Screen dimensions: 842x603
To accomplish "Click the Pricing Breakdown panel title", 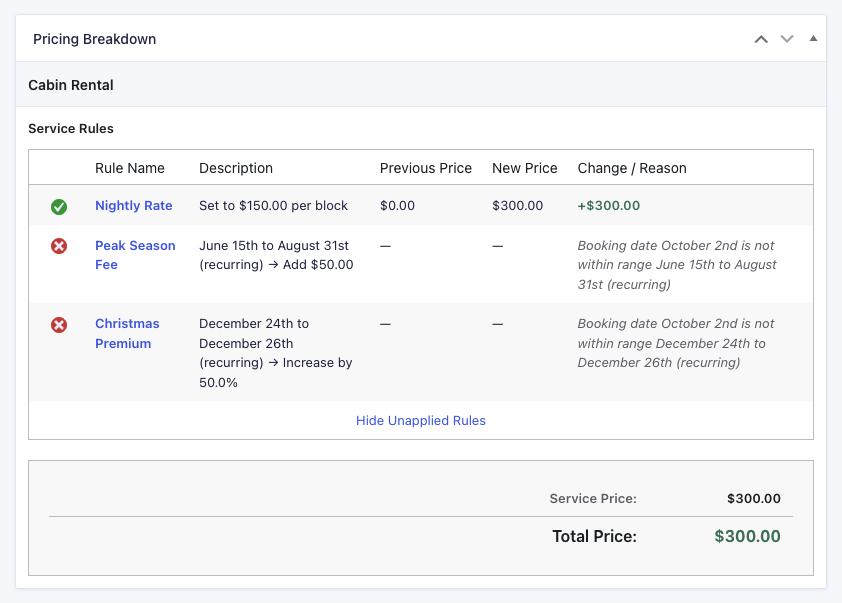I will tap(95, 39).
